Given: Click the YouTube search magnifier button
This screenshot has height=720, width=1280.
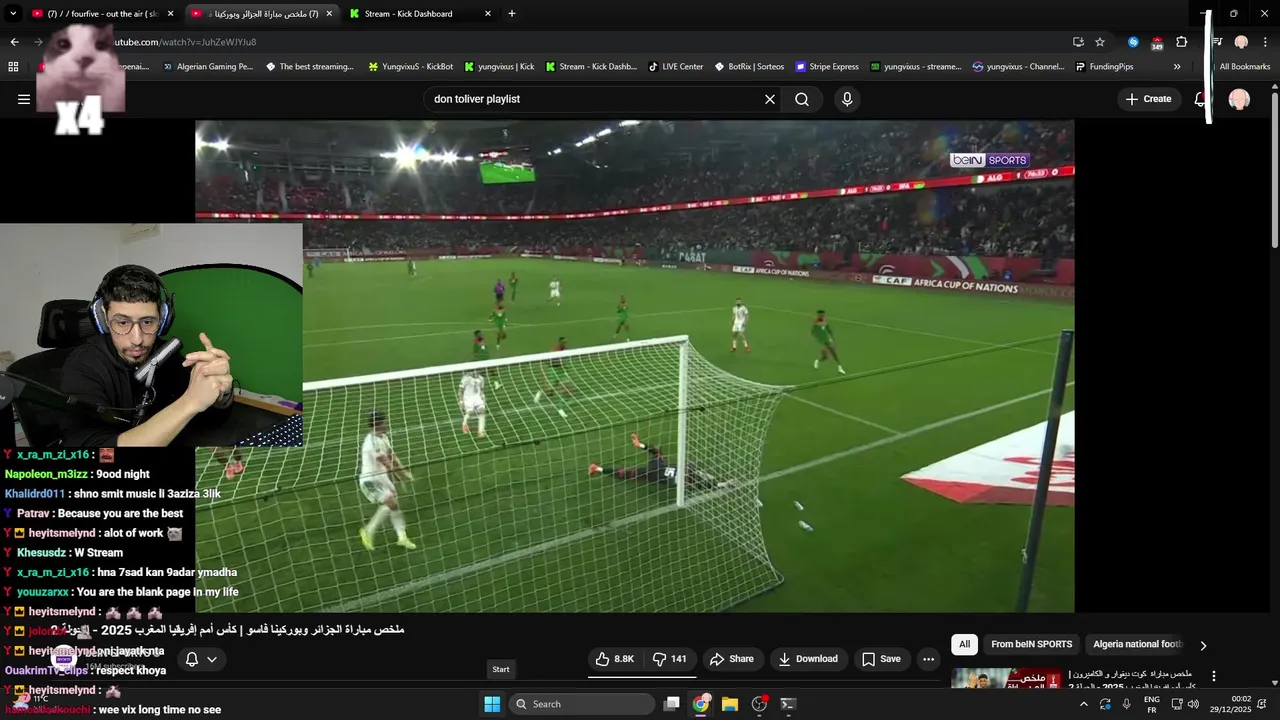Looking at the screenshot, I should [x=802, y=99].
